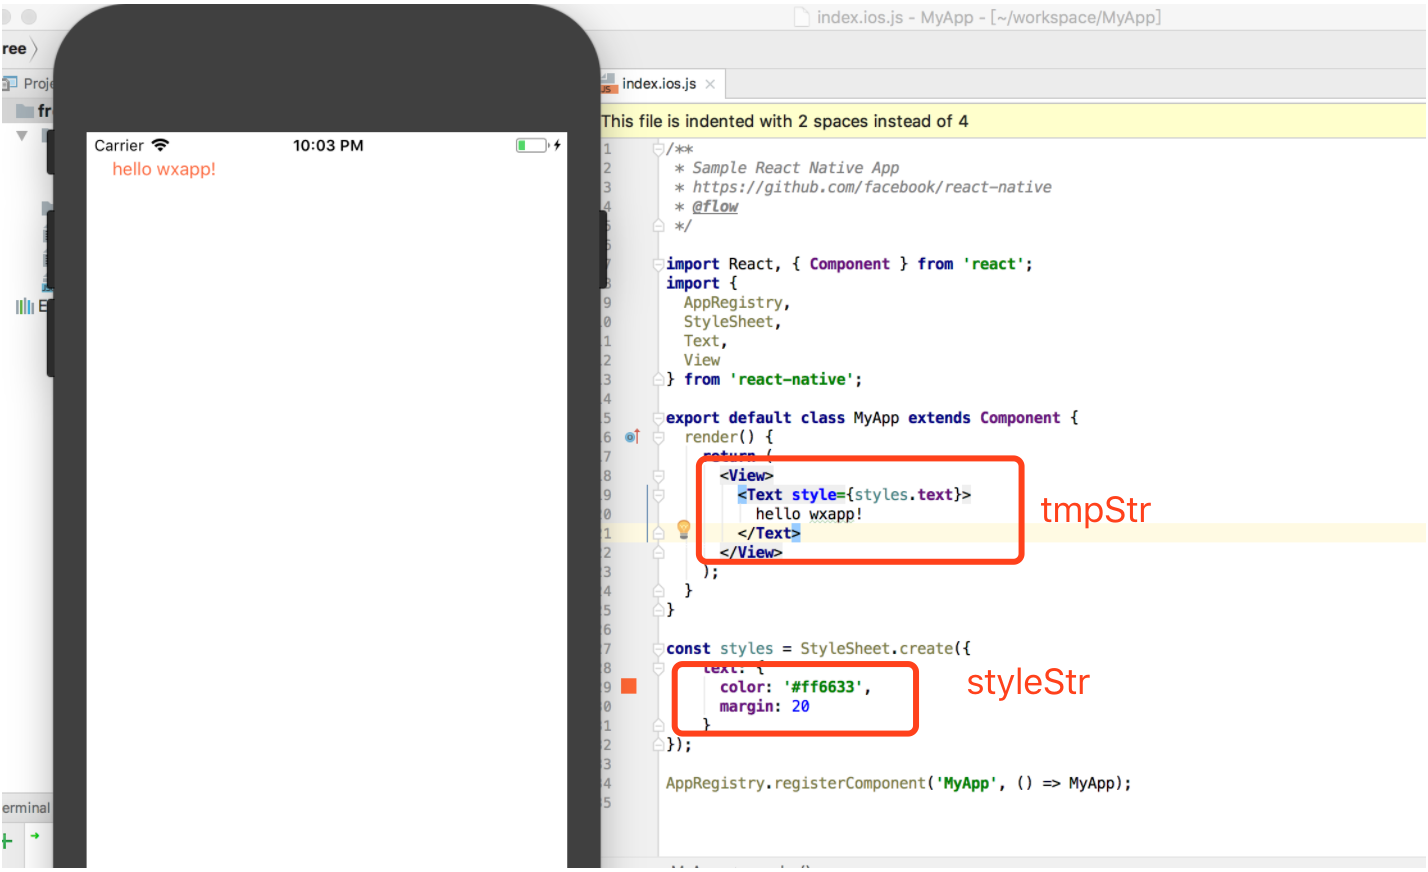
Task: Collapse the comment block at the /** line
Action: pos(658,149)
